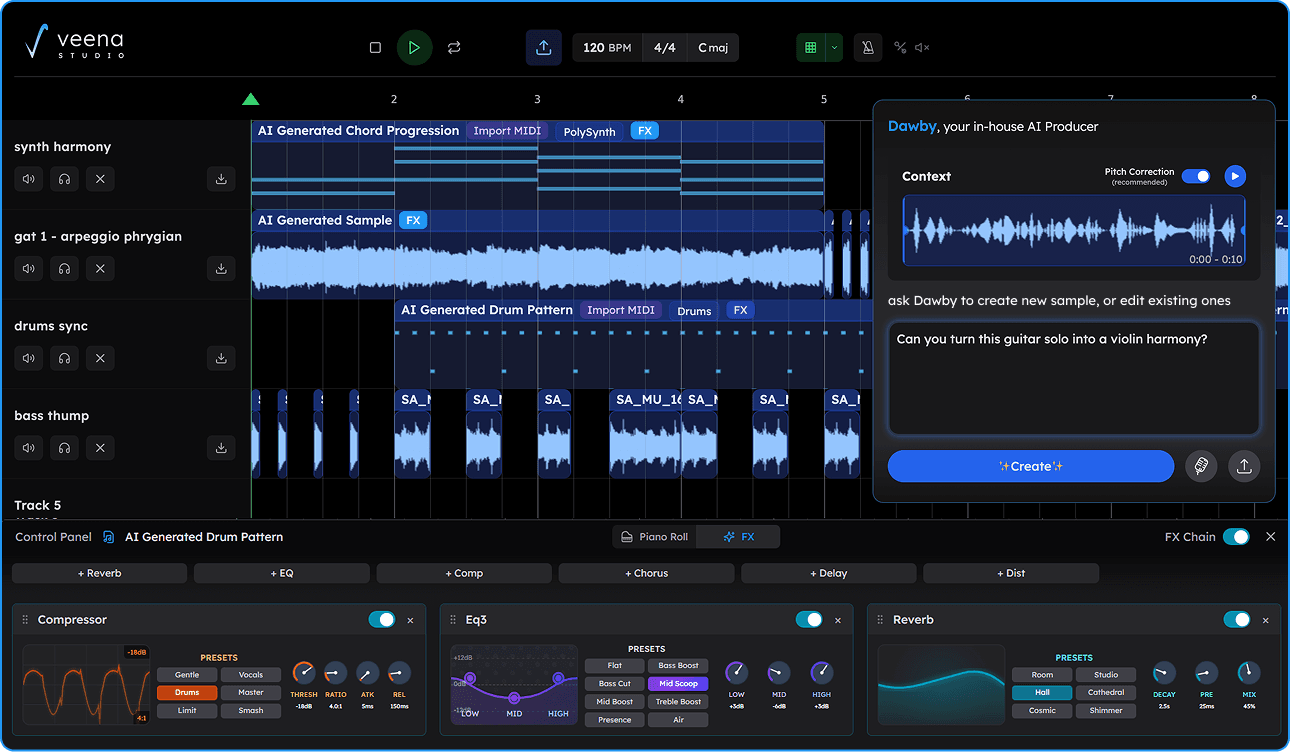1290x752 pixels.
Task: Delete the synth harmony track
Action: coord(100,179)
